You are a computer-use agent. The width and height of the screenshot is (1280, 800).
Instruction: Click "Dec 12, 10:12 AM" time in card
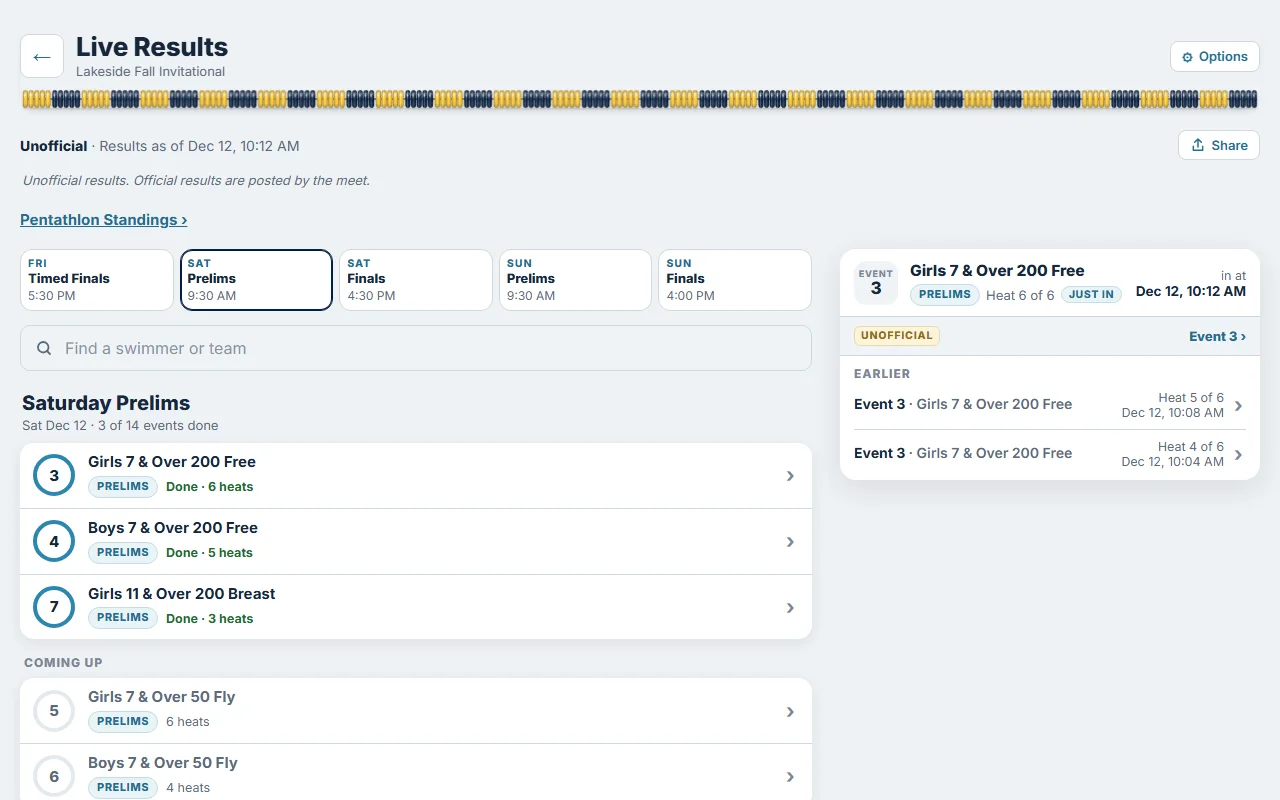point(1191,292)
